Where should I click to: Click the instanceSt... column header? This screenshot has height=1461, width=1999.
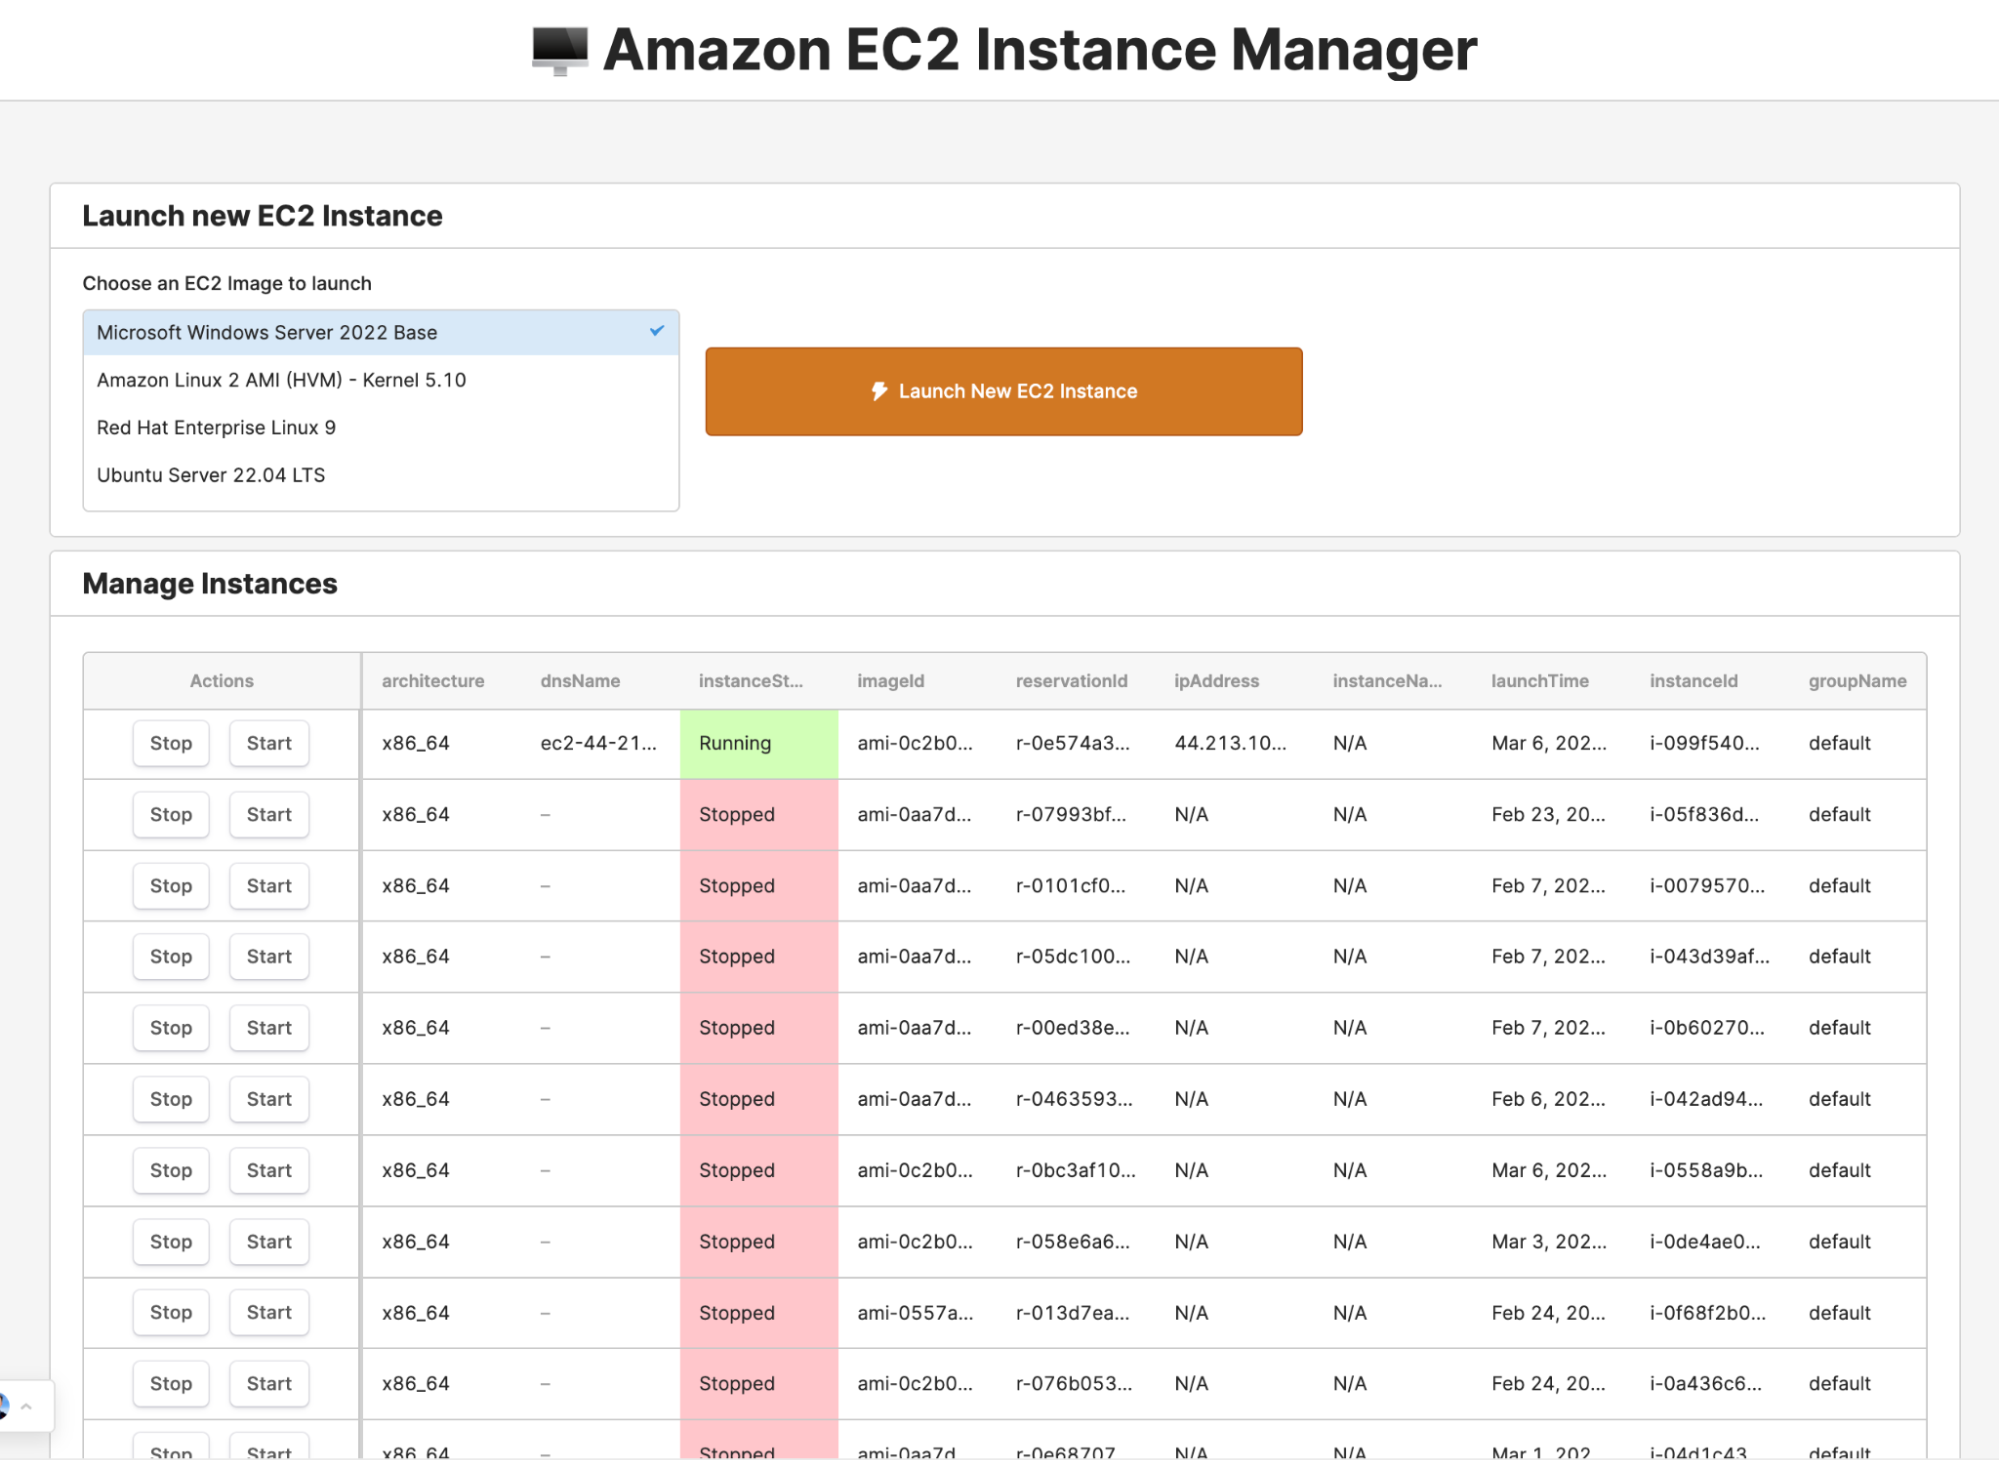click(750, 681)
